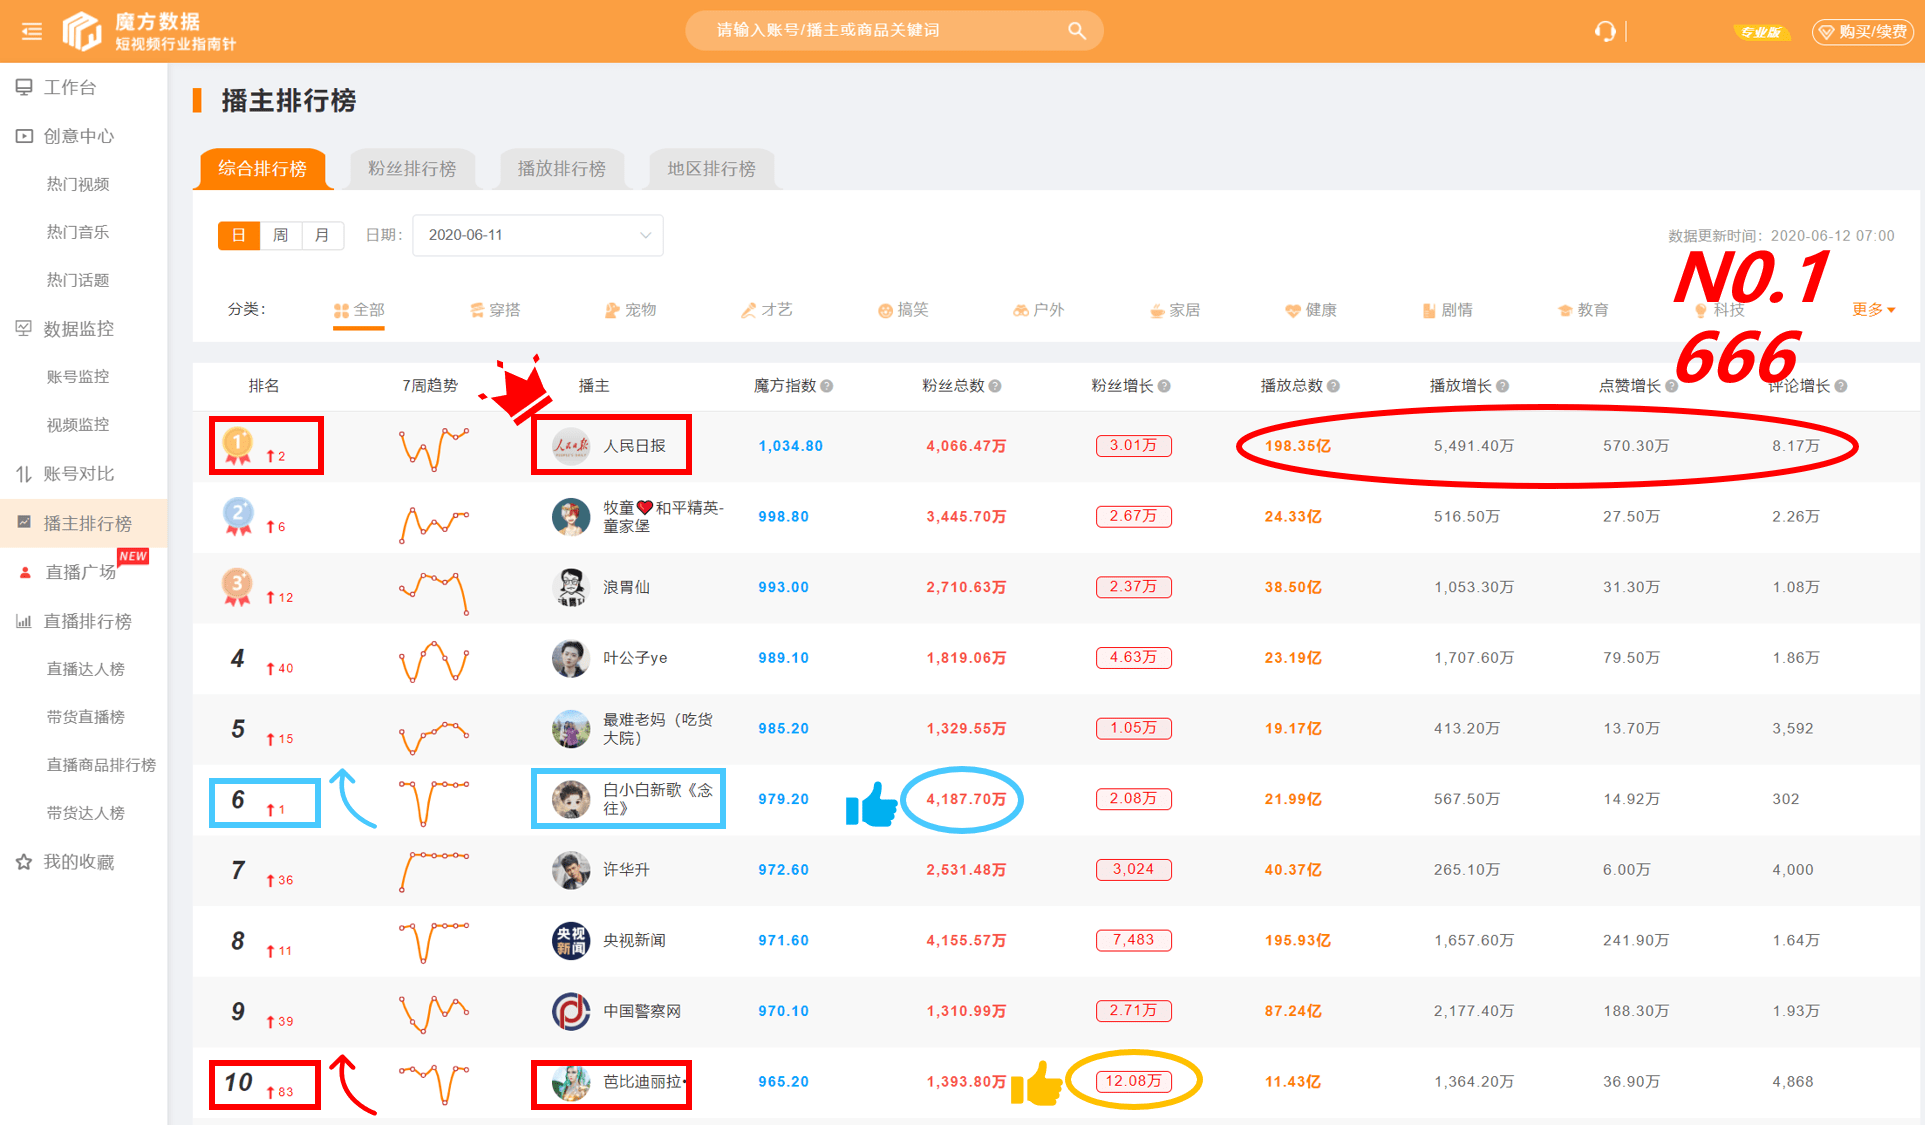1925x1125 pixels.
Task: Open 许华升 profile avatar
Action: coord(571,870)
